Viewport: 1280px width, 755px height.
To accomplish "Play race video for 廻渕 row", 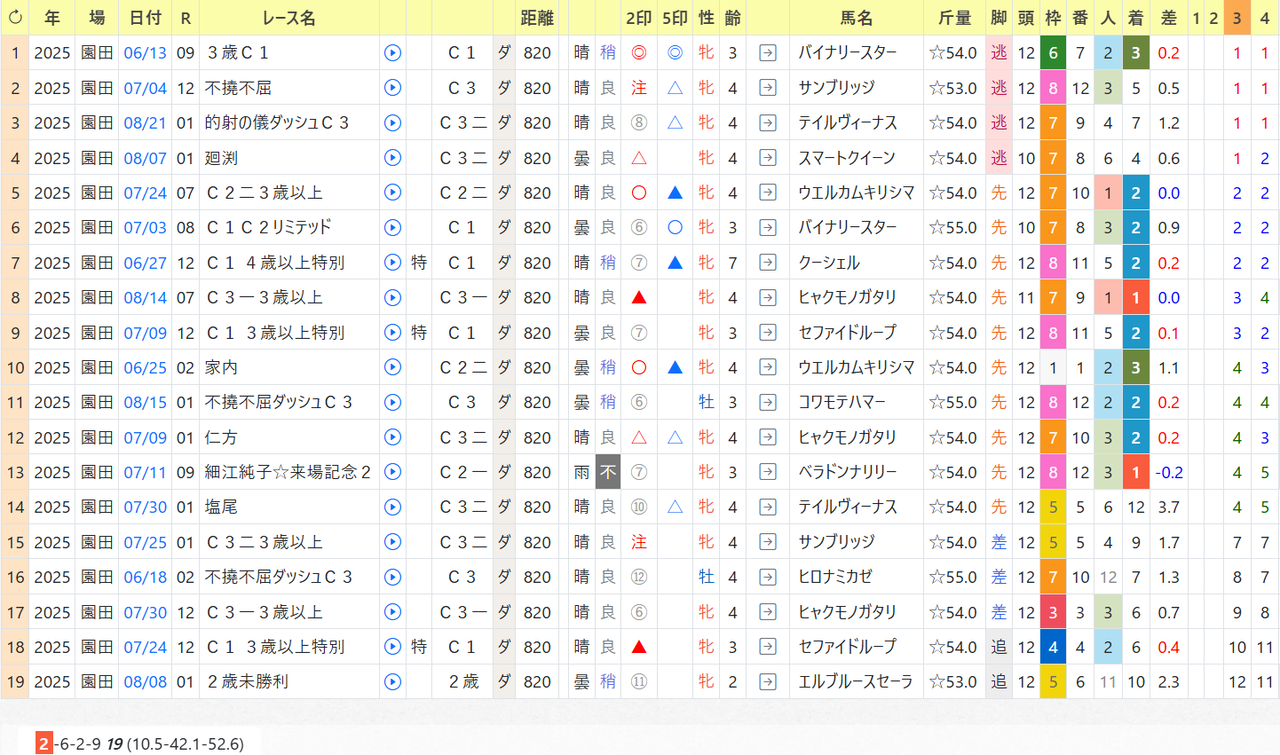I will pos(393,158).
